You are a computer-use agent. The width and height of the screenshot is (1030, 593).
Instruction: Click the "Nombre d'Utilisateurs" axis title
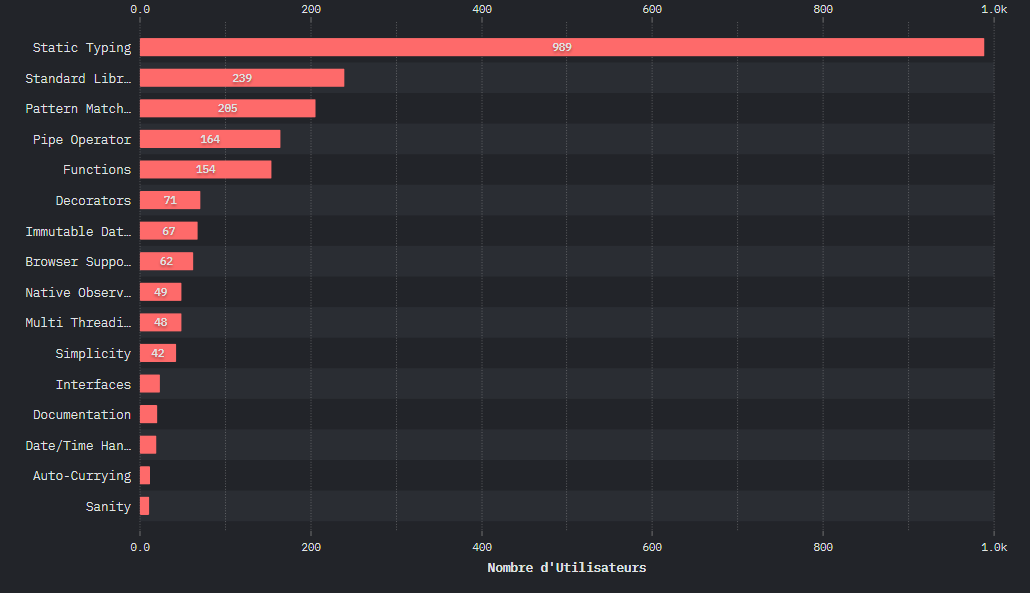click(566, 568)
